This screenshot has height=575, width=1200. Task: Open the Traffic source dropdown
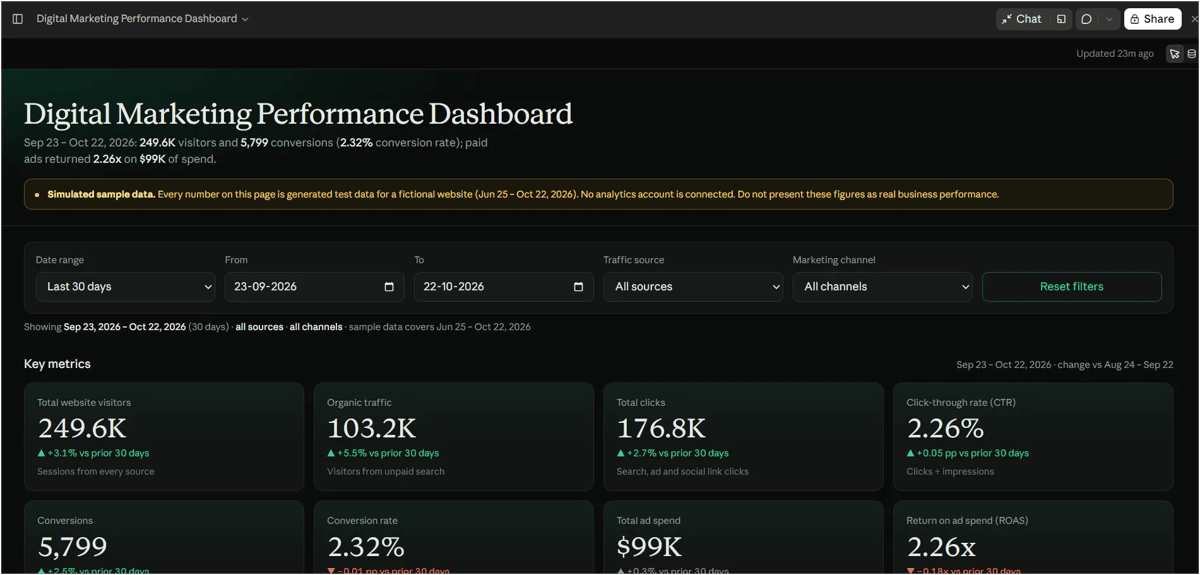click(x=693, y=287)
